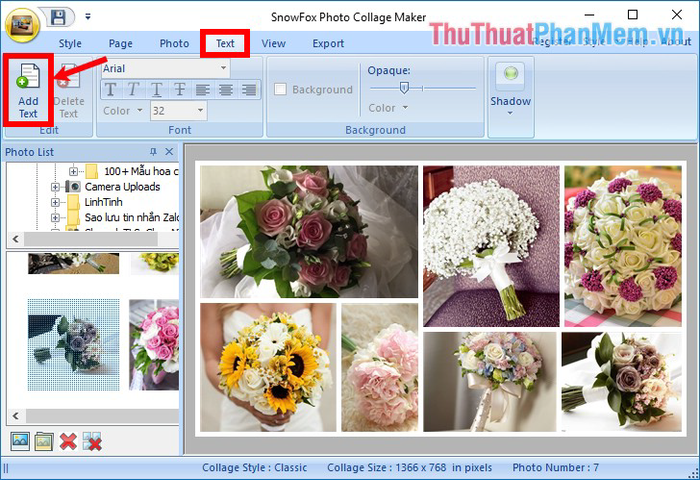Viewport: 700px width, 480px height.
Task: Open the Style ribbon tab
Action: 70,43
